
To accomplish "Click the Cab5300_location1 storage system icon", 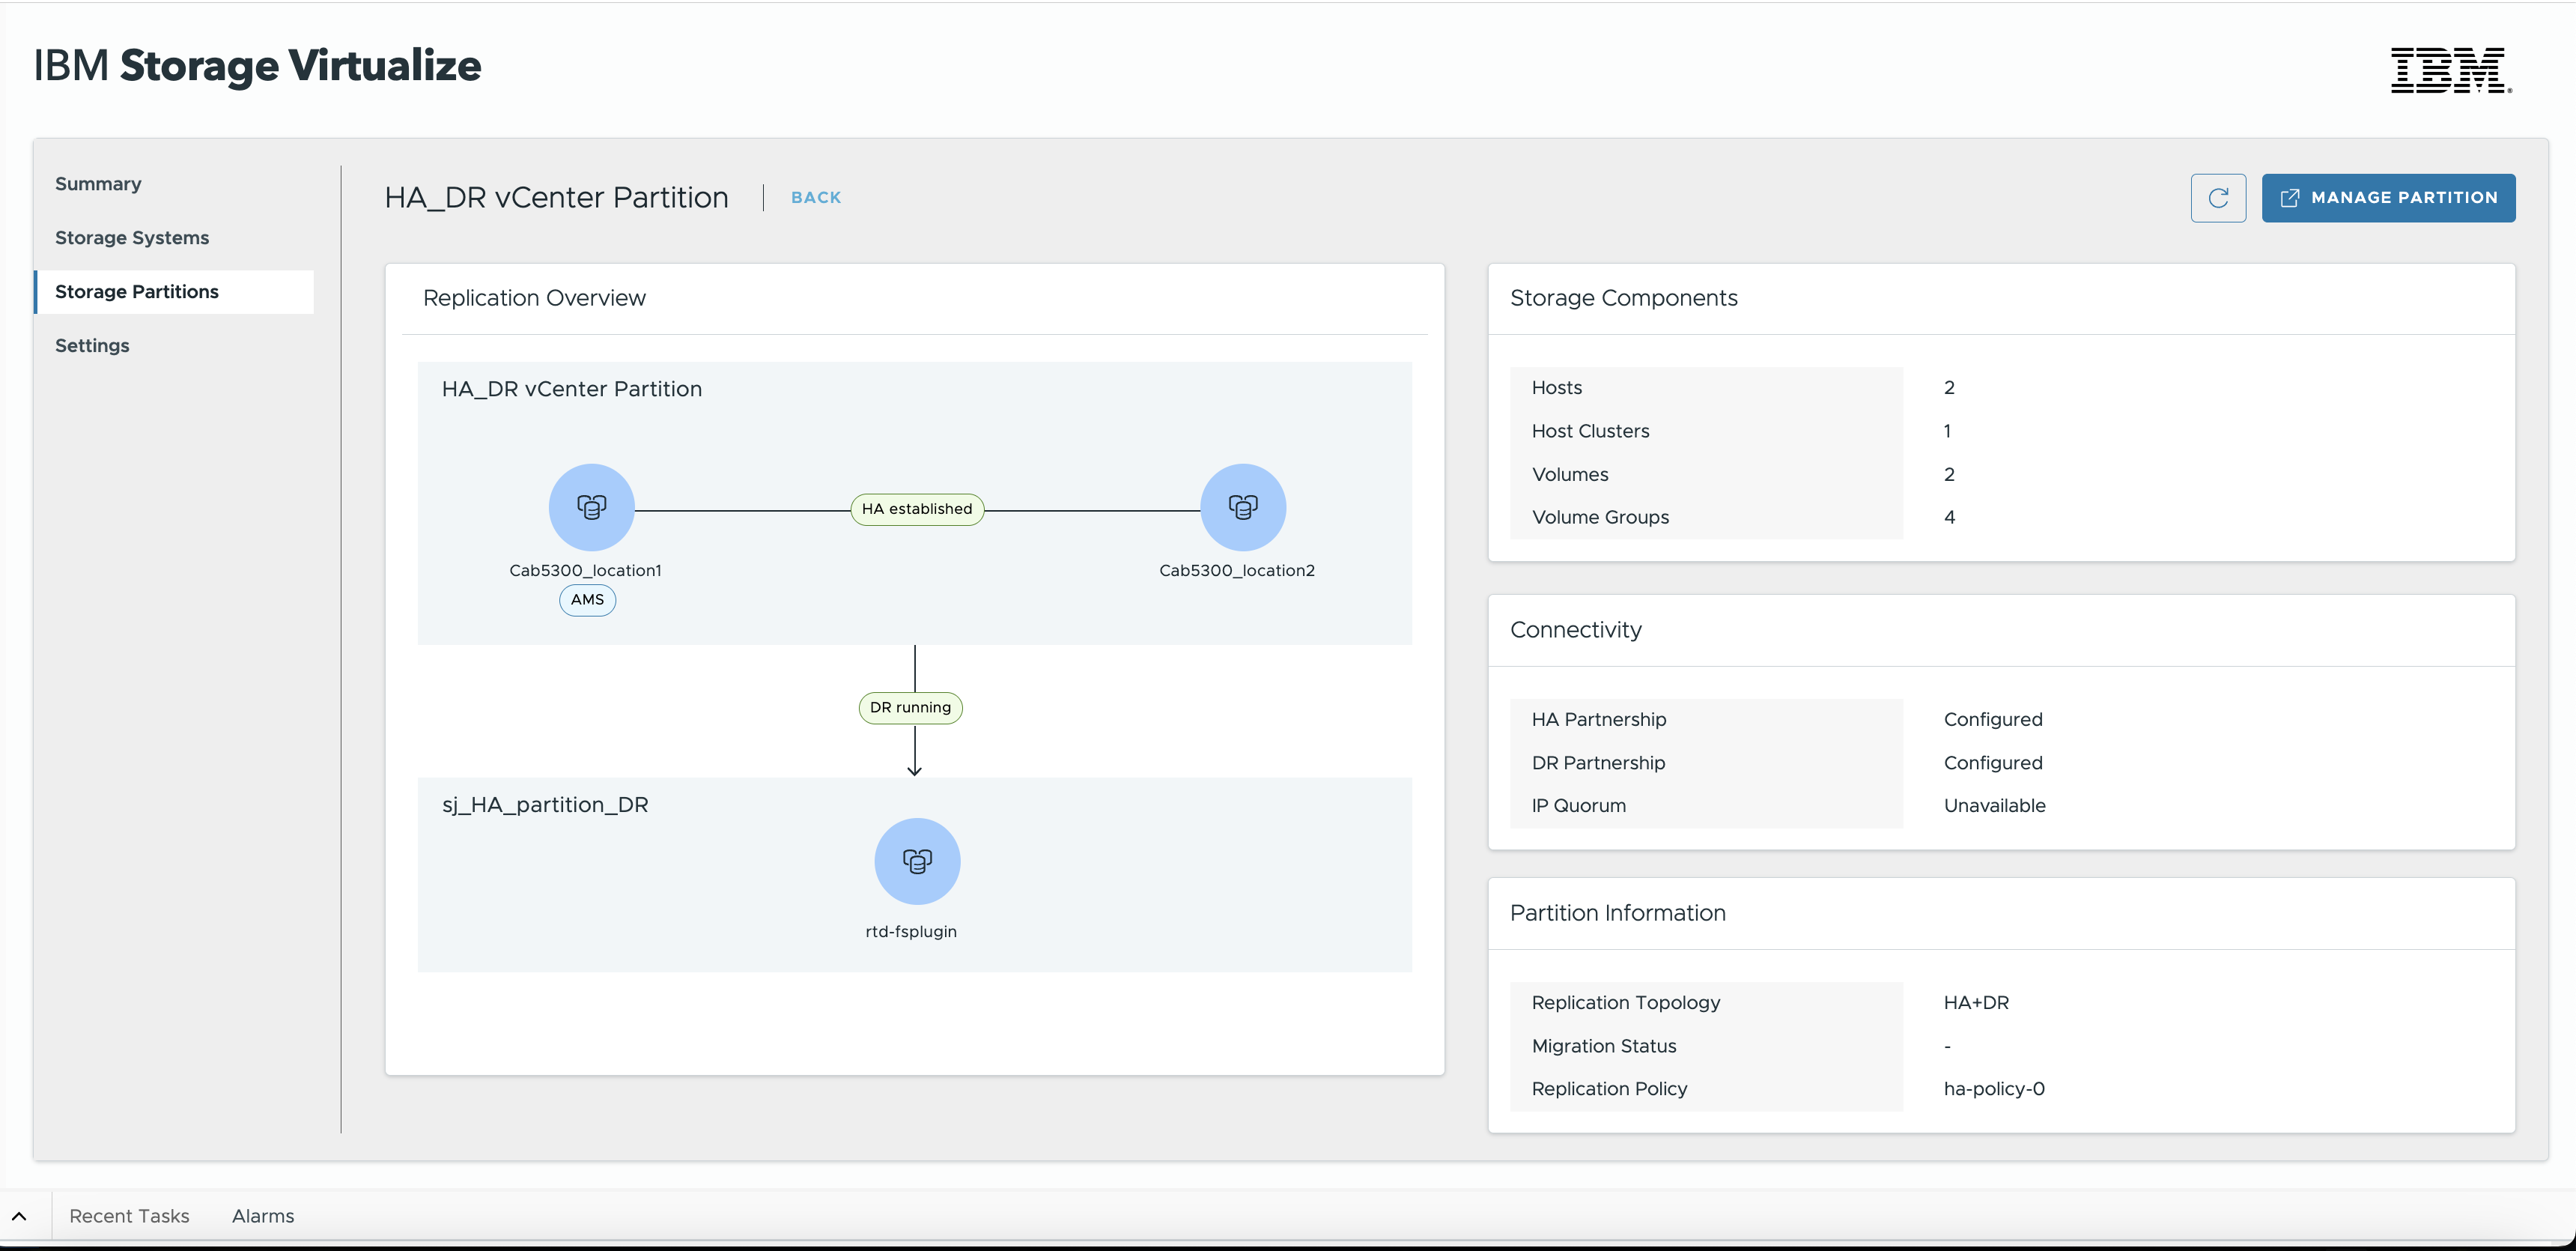I will [x=591, y=507].
